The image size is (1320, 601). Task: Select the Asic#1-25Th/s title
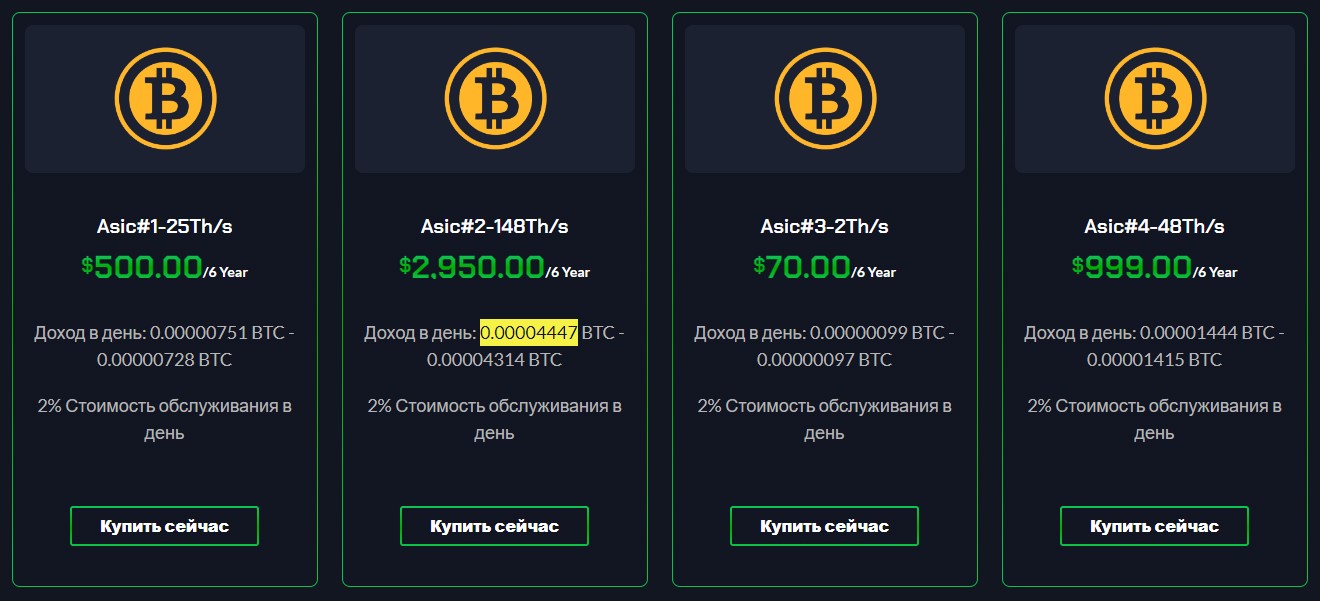click(x=165, y=227)
